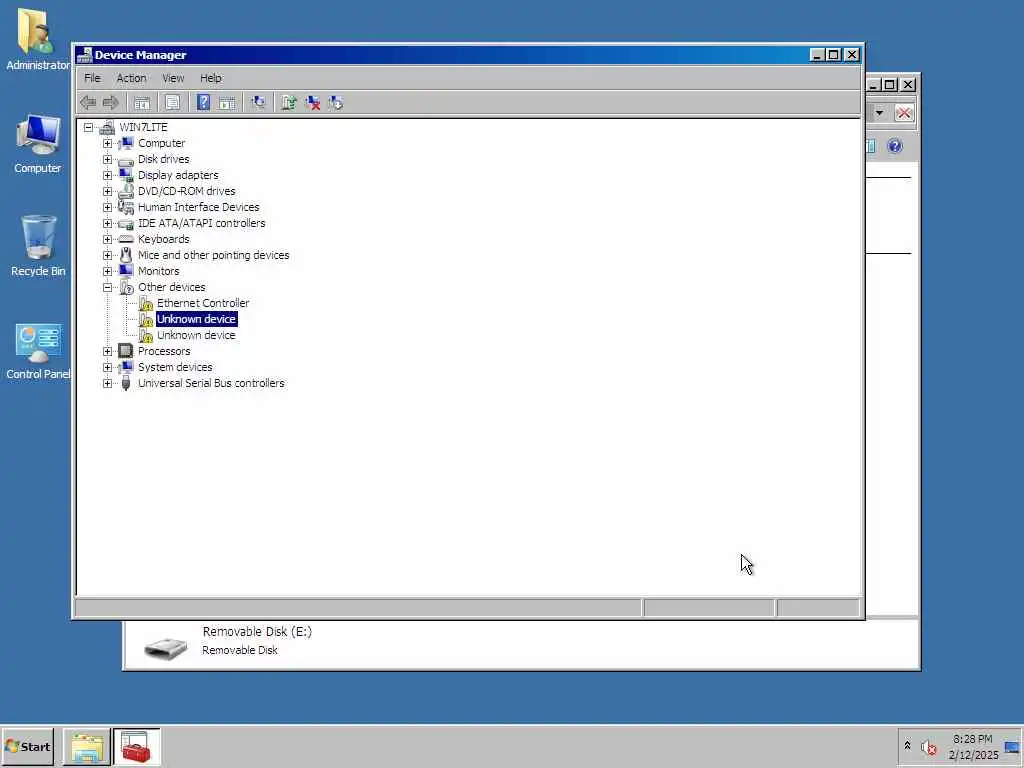The width and height of the screenshot is (1024, 768).
Task: Select the WIN7LITE label
Action: (143, 127)
